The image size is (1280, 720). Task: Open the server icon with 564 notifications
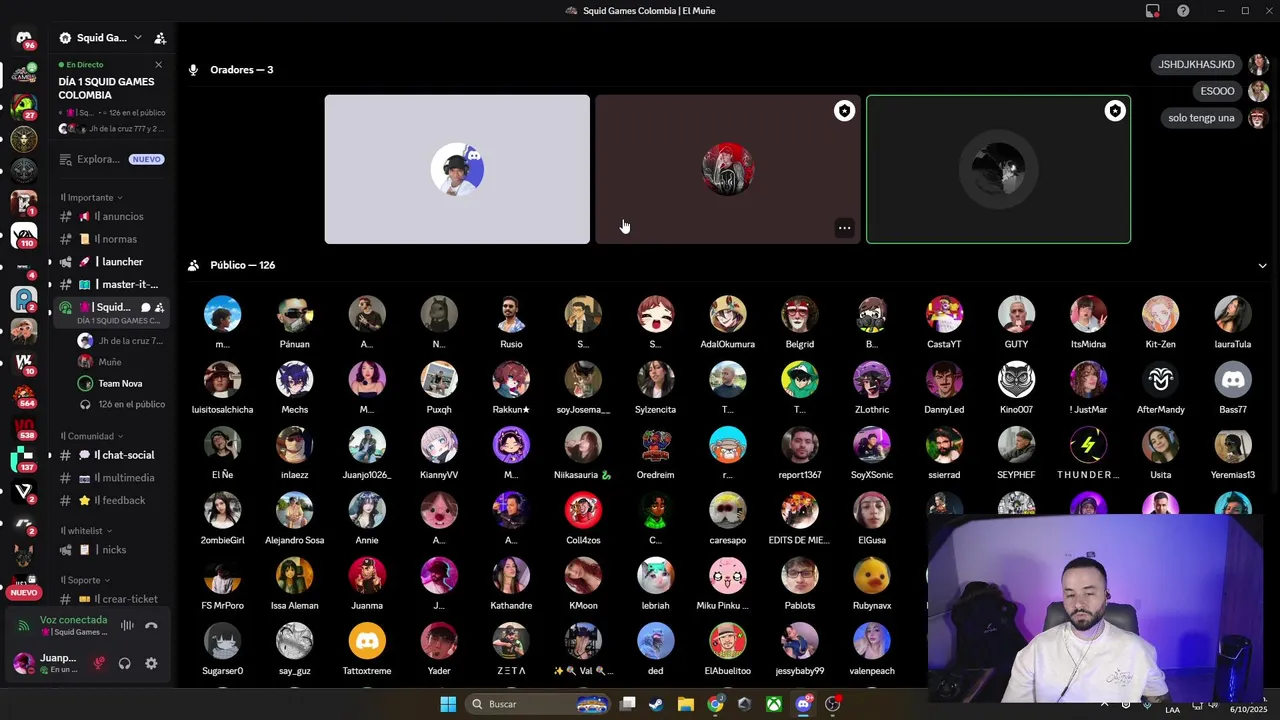(24, 395)
